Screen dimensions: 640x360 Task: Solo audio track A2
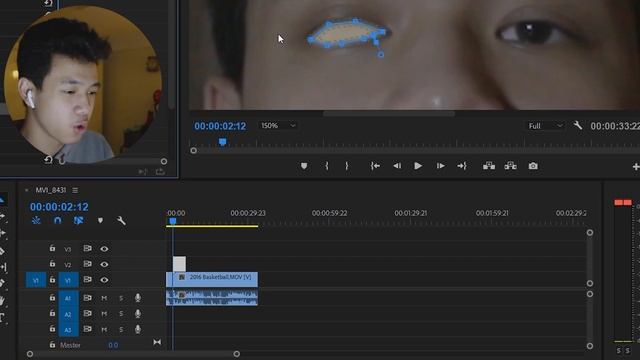click(x=121, y=314)
